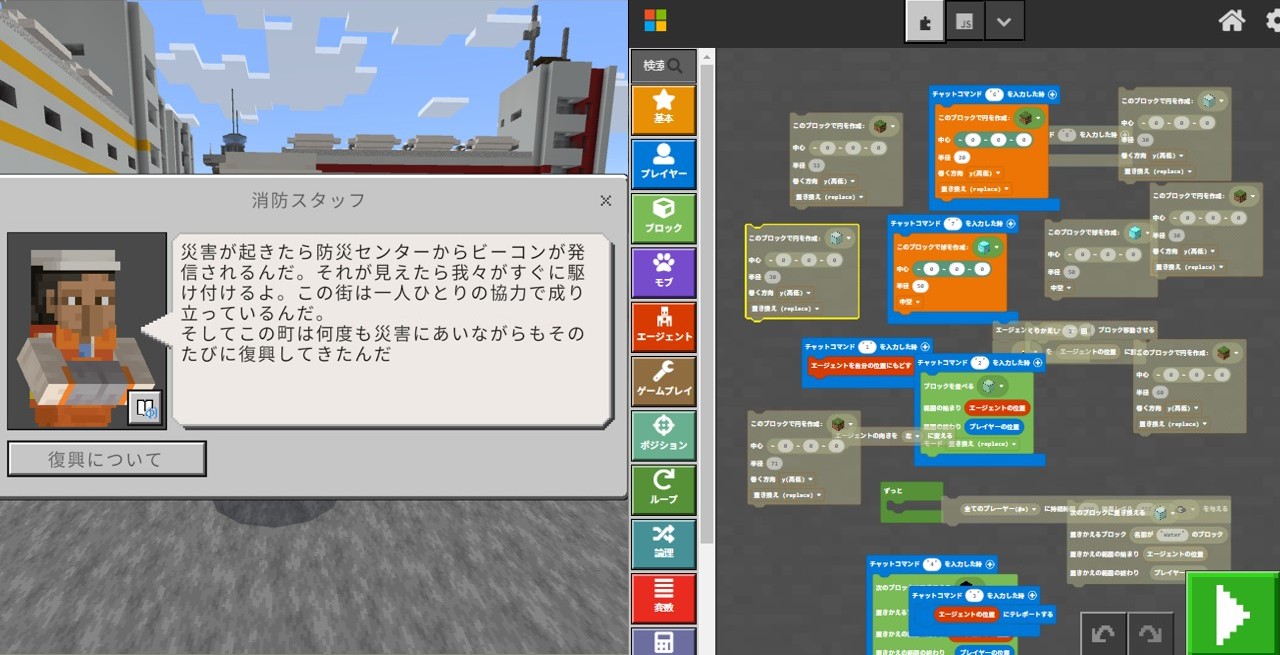Open the settings gear menu
The height and width of the screenshot is (655, 1280).
pos(1273,20)
